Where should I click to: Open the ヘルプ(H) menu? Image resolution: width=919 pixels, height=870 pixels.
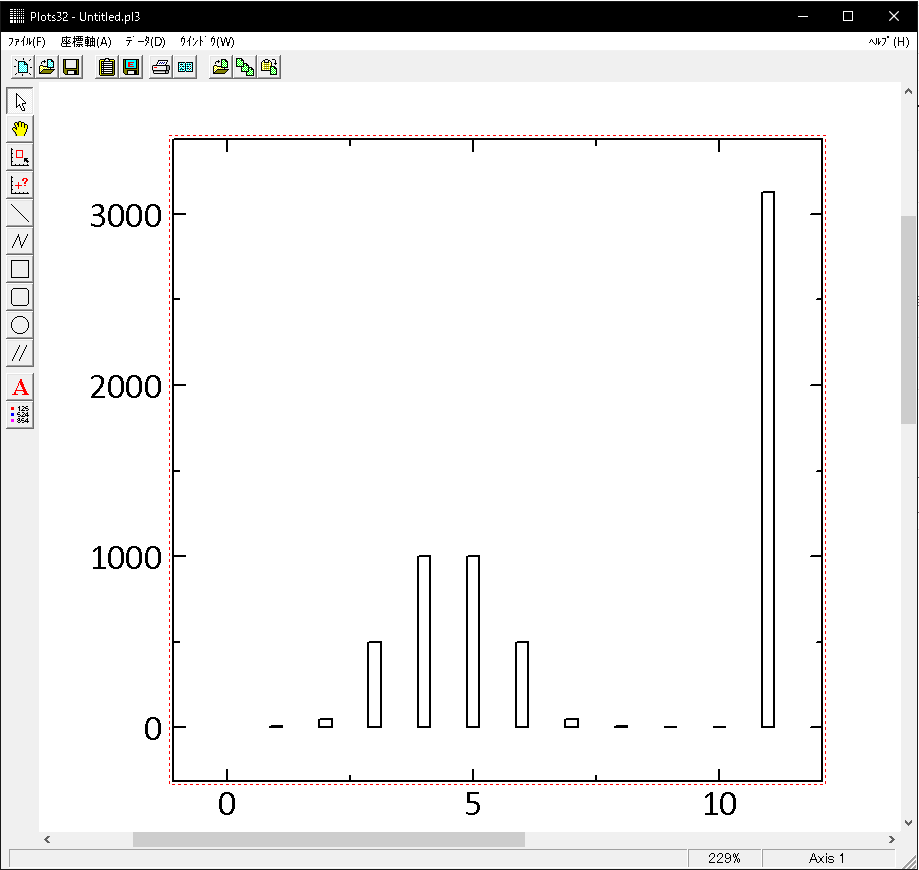[x=889, y=42]
